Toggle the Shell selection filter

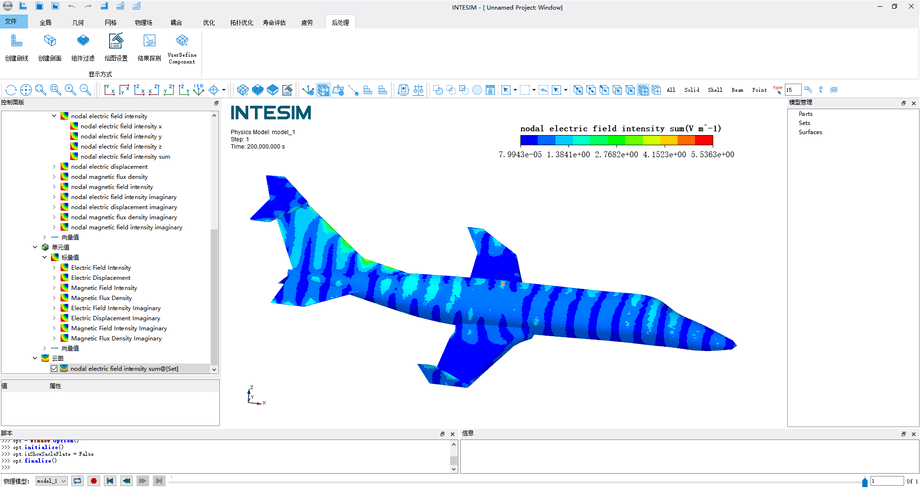[715, 90]
